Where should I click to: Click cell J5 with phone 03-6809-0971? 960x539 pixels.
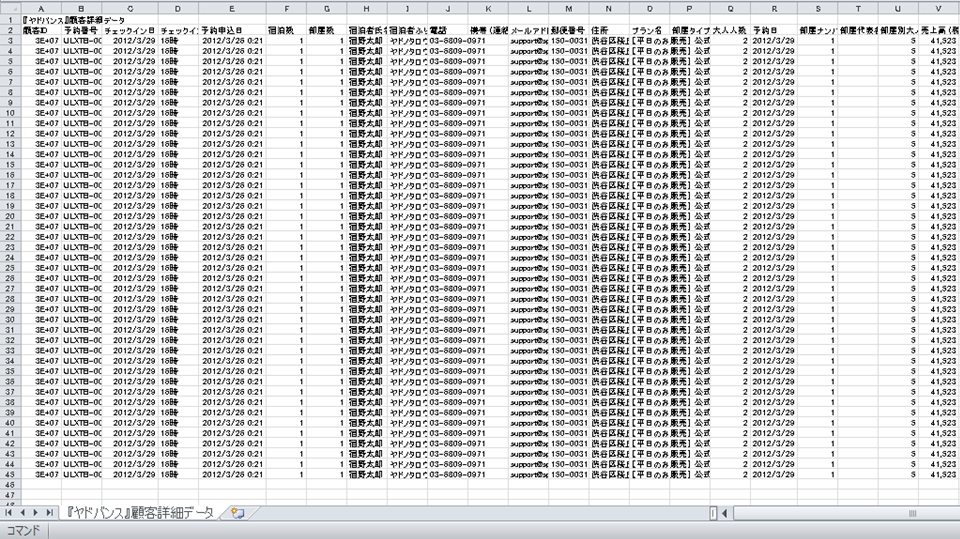448,61
